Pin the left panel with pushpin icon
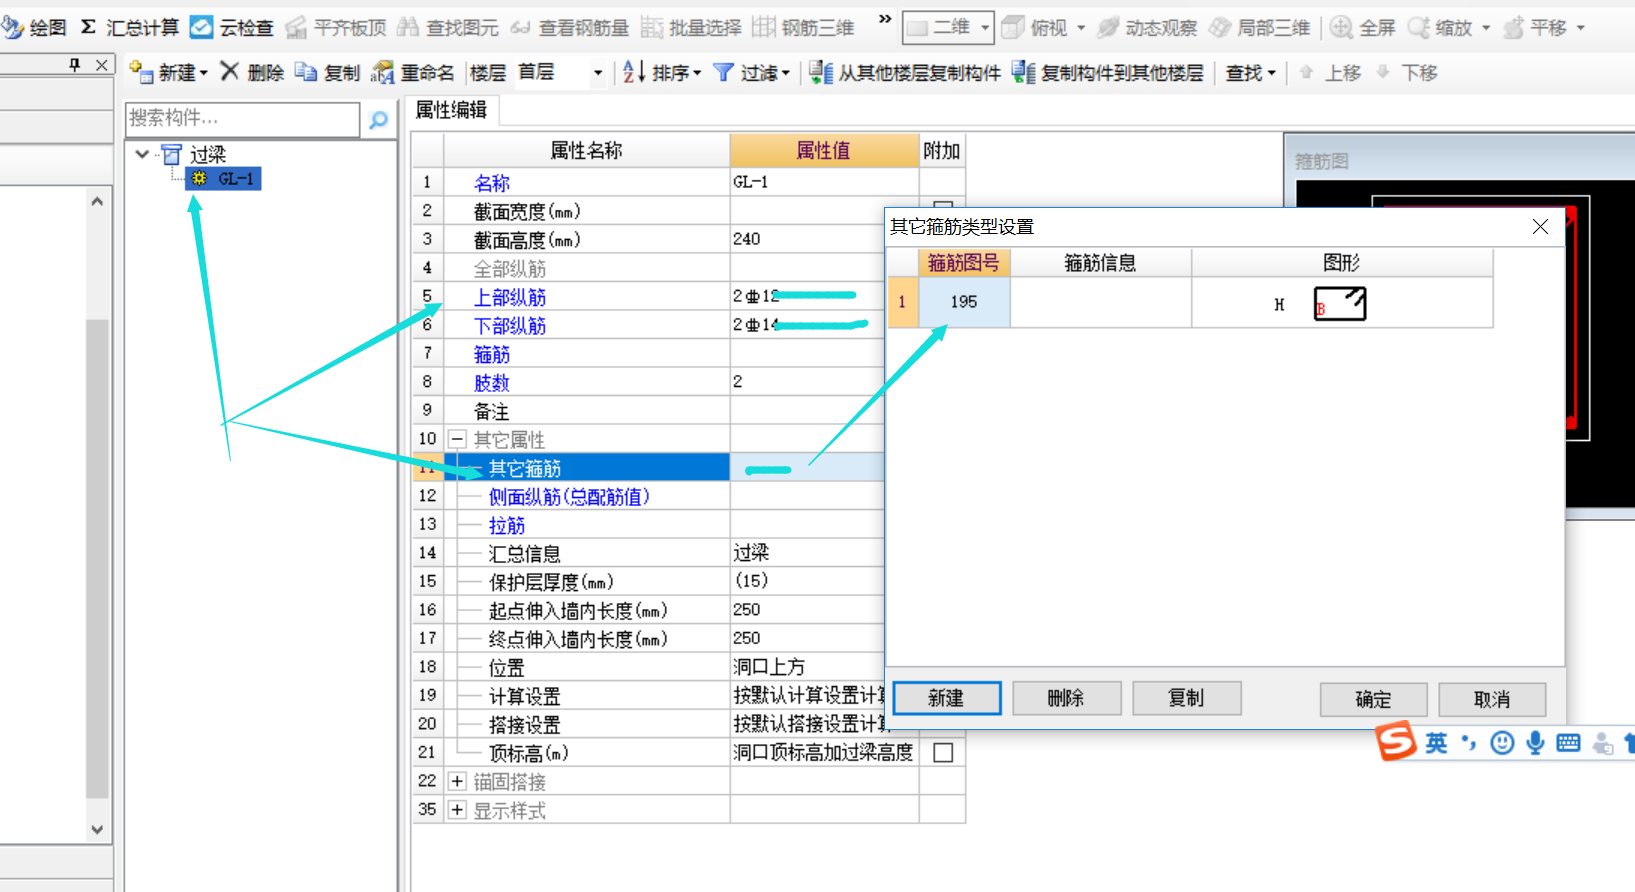1635x892 pixels. [75, 65]
